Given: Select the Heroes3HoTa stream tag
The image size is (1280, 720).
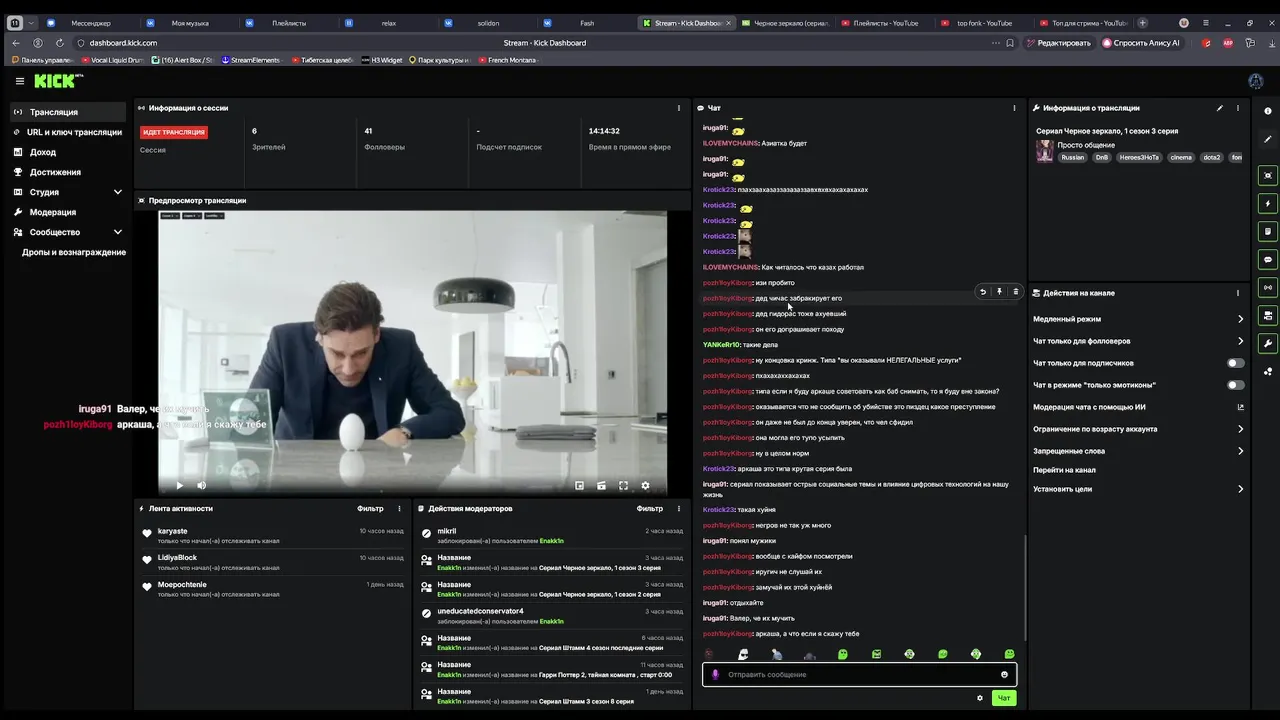Looking at the screenshot, I should [x=1138, y=157].
